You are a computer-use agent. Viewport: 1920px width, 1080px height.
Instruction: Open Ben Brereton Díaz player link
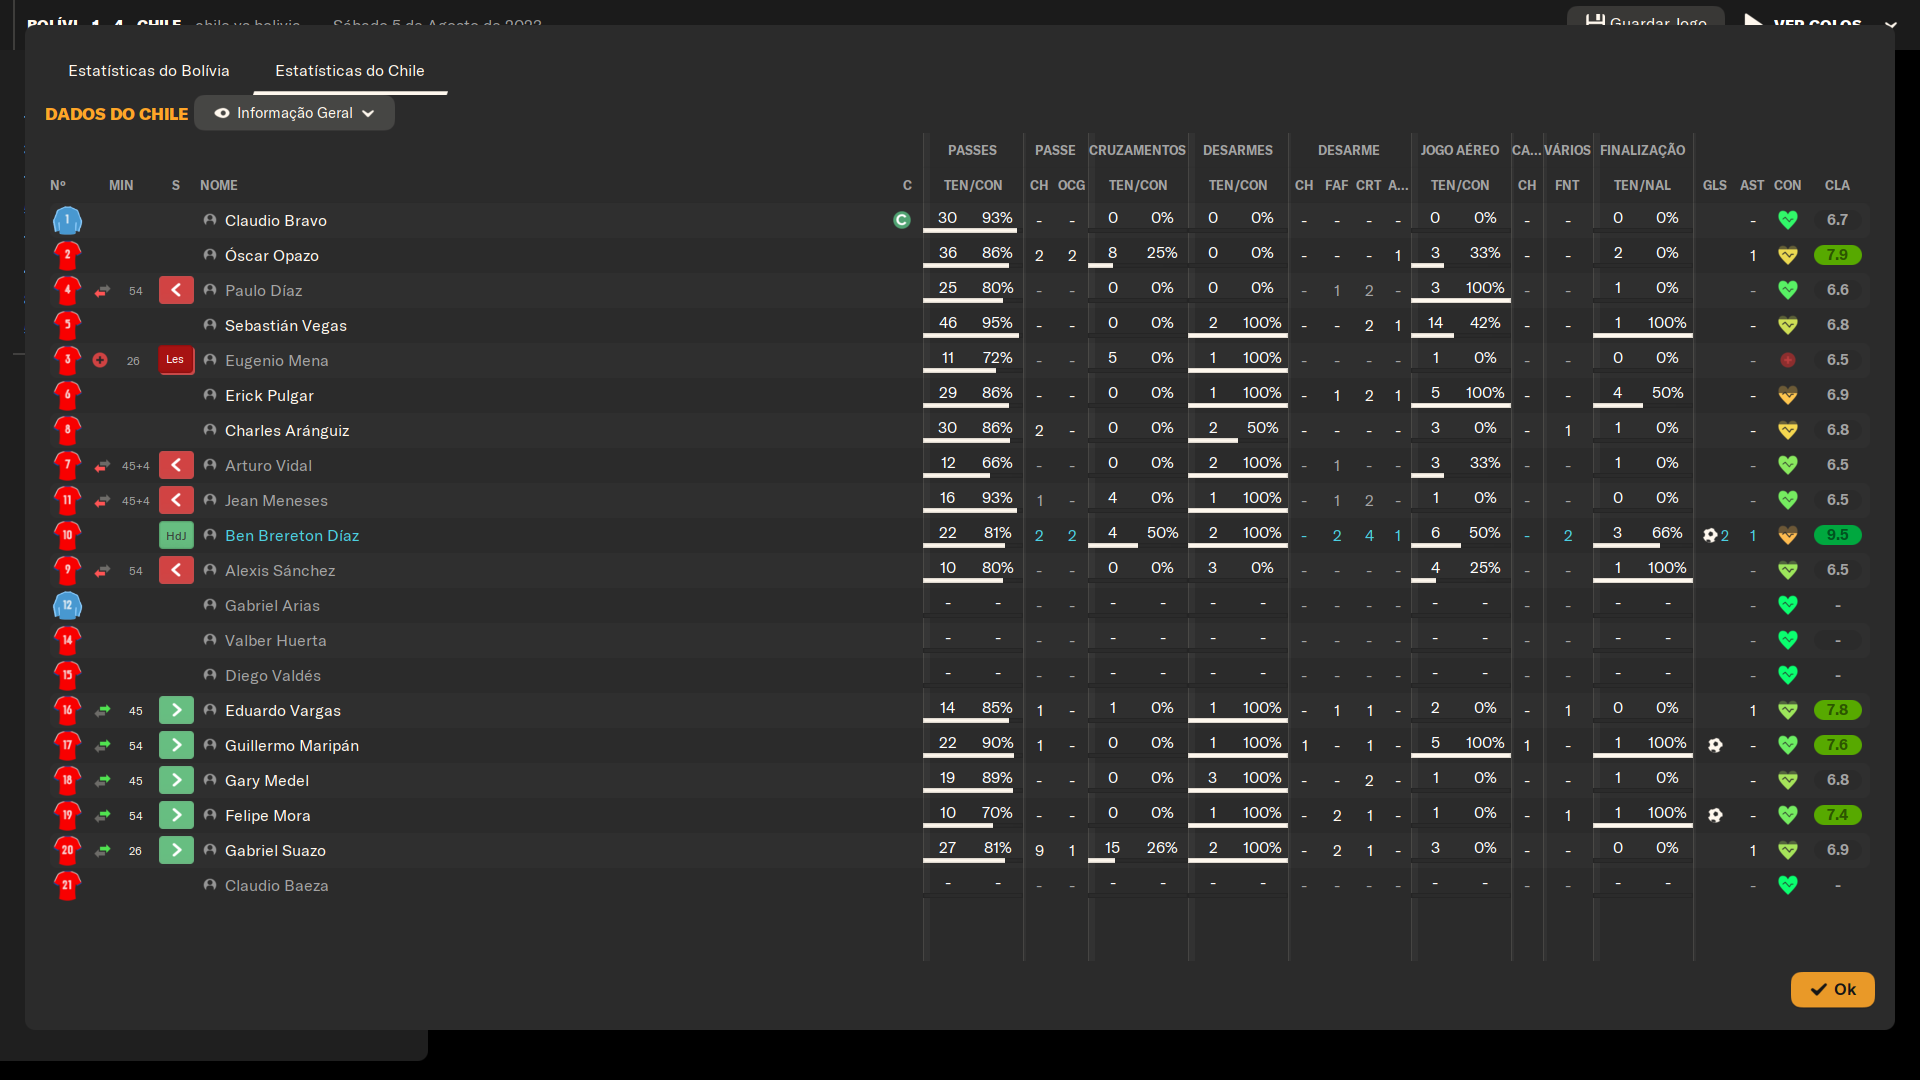point(291,536)
